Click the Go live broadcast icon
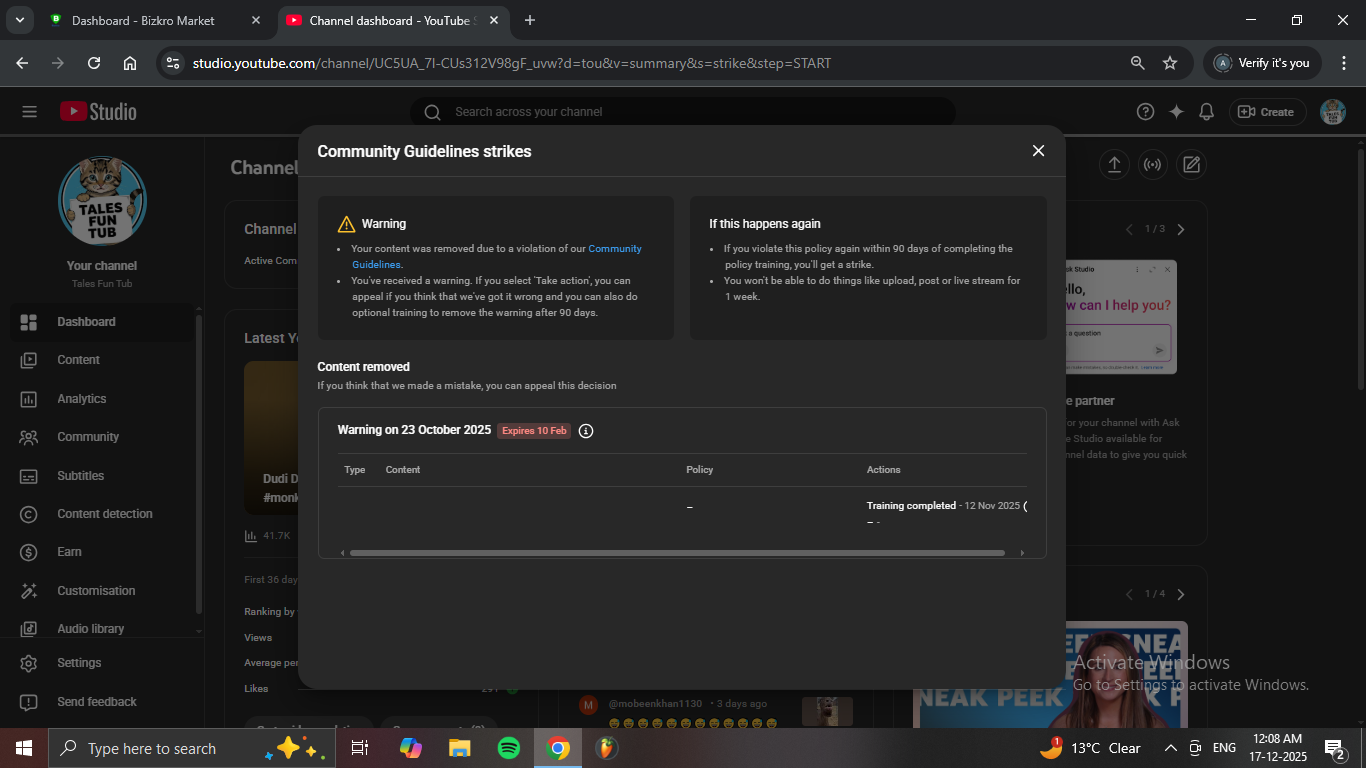The image size is (1366, 768). tap(1152, 165)
